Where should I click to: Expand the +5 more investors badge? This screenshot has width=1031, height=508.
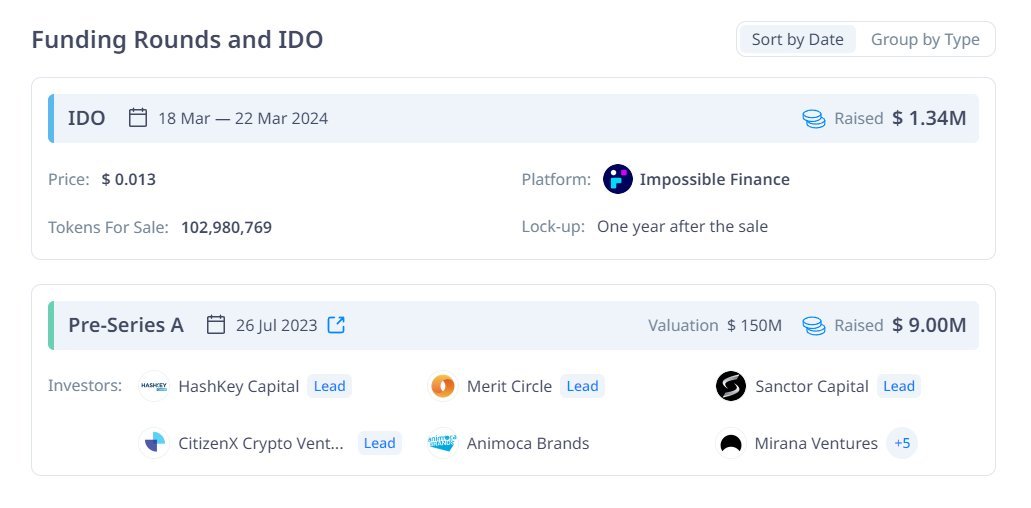point(902,443)
